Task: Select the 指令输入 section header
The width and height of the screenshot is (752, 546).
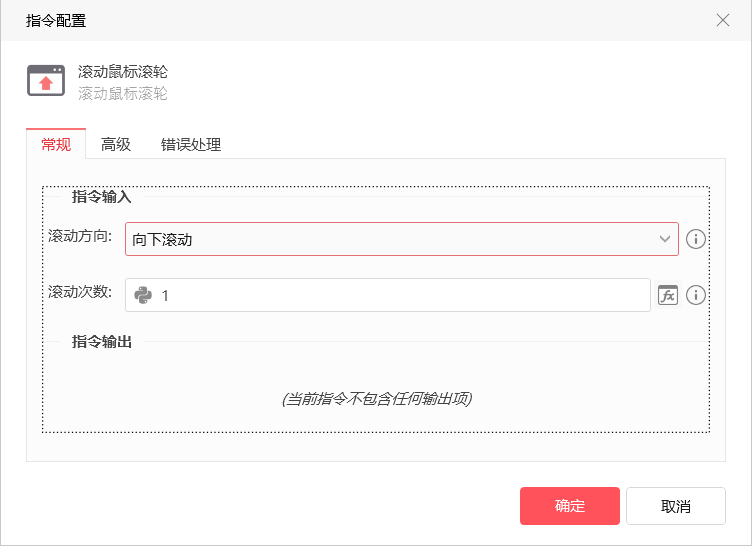Action: point(102,197)
